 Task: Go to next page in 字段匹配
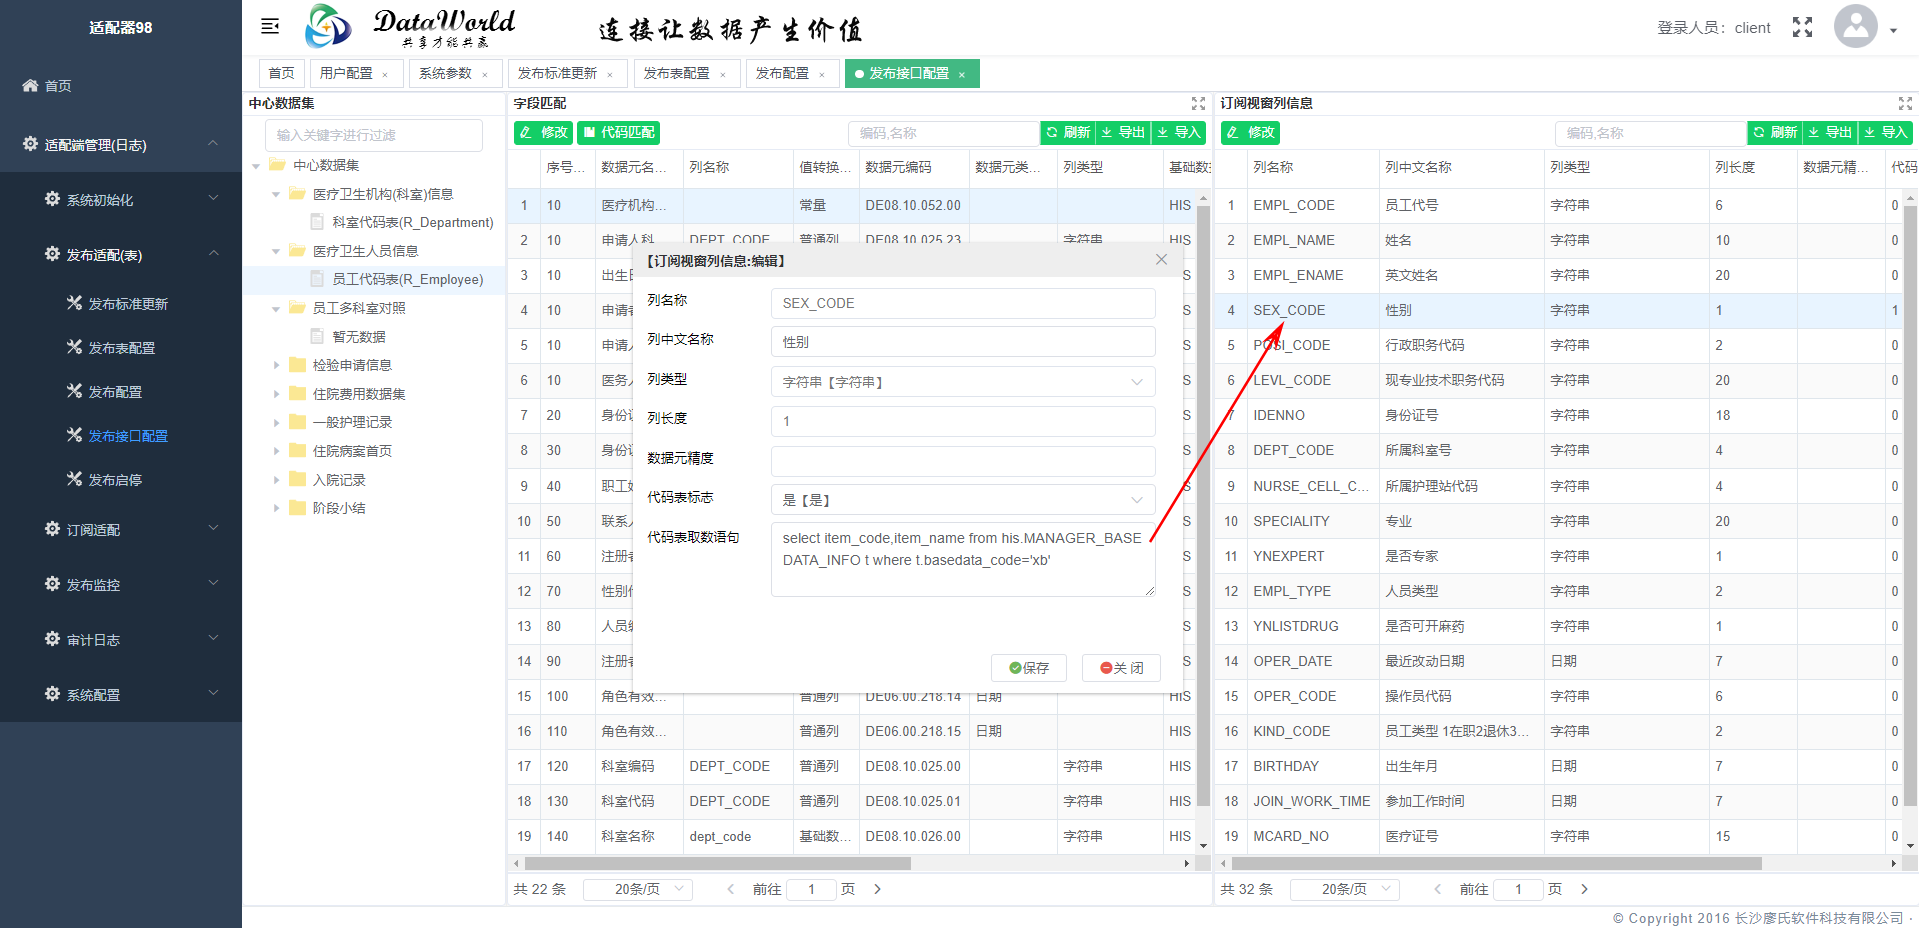[x=877, y=889]
